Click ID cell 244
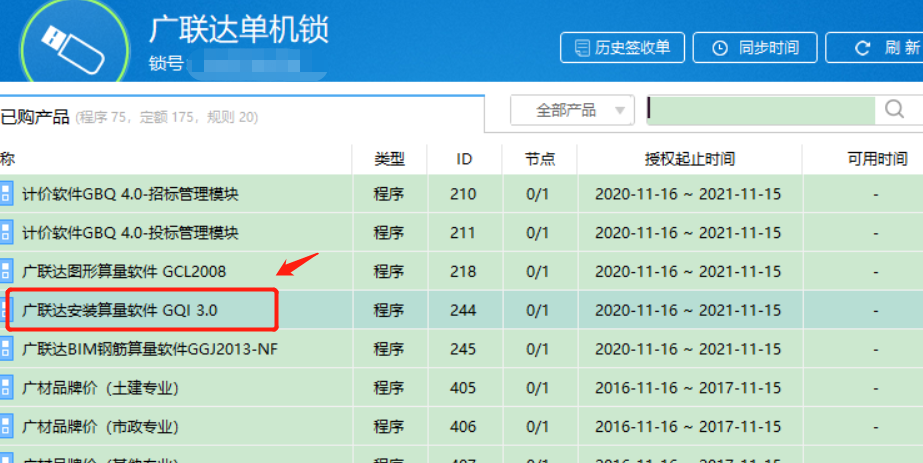The height and width of the screenshot is (463, 923). 463,310
